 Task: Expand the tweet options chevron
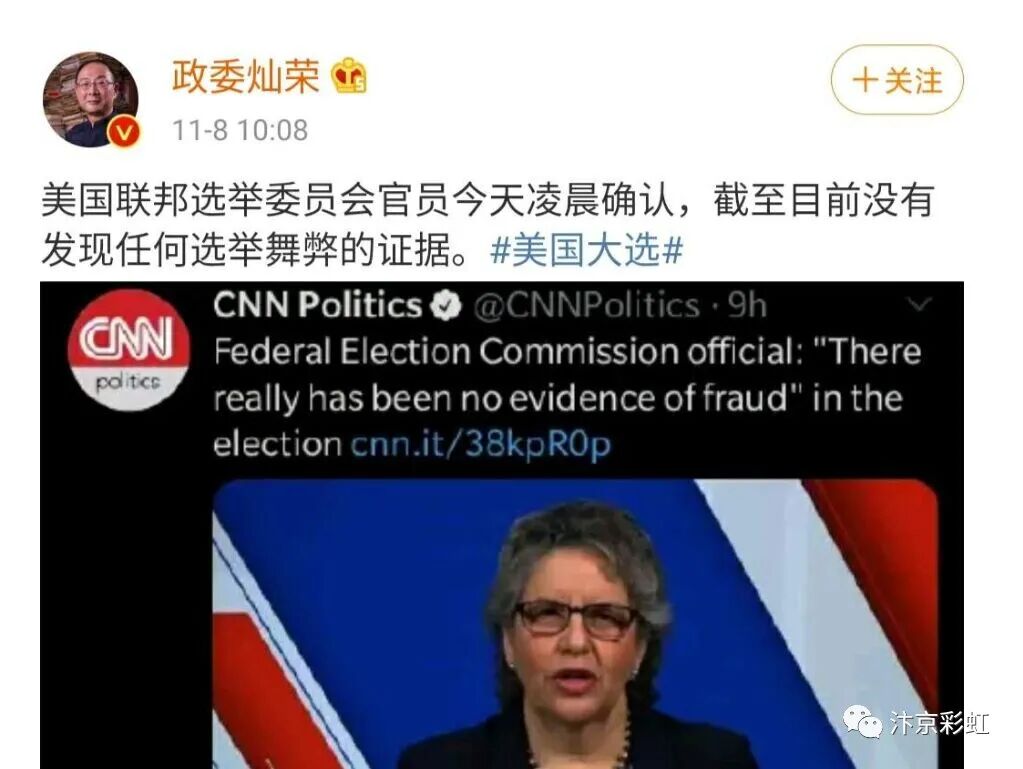pyautogui.click(x=919, y=304)
